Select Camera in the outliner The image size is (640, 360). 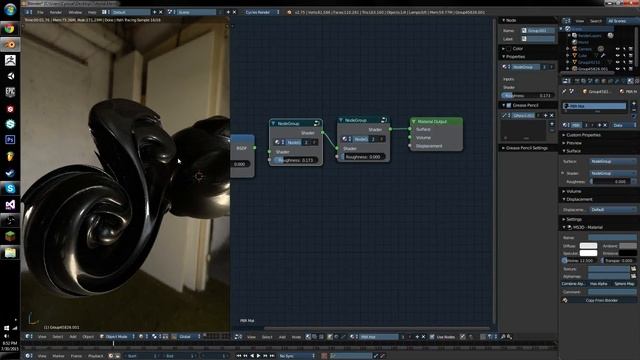(584, 49)
